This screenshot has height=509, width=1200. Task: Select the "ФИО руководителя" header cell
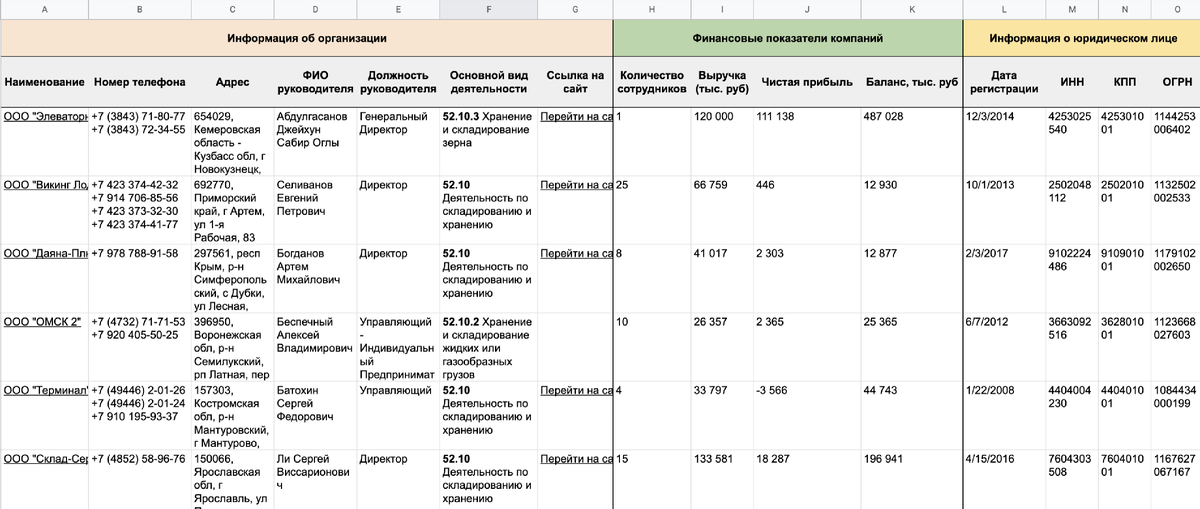click(314, 81)
